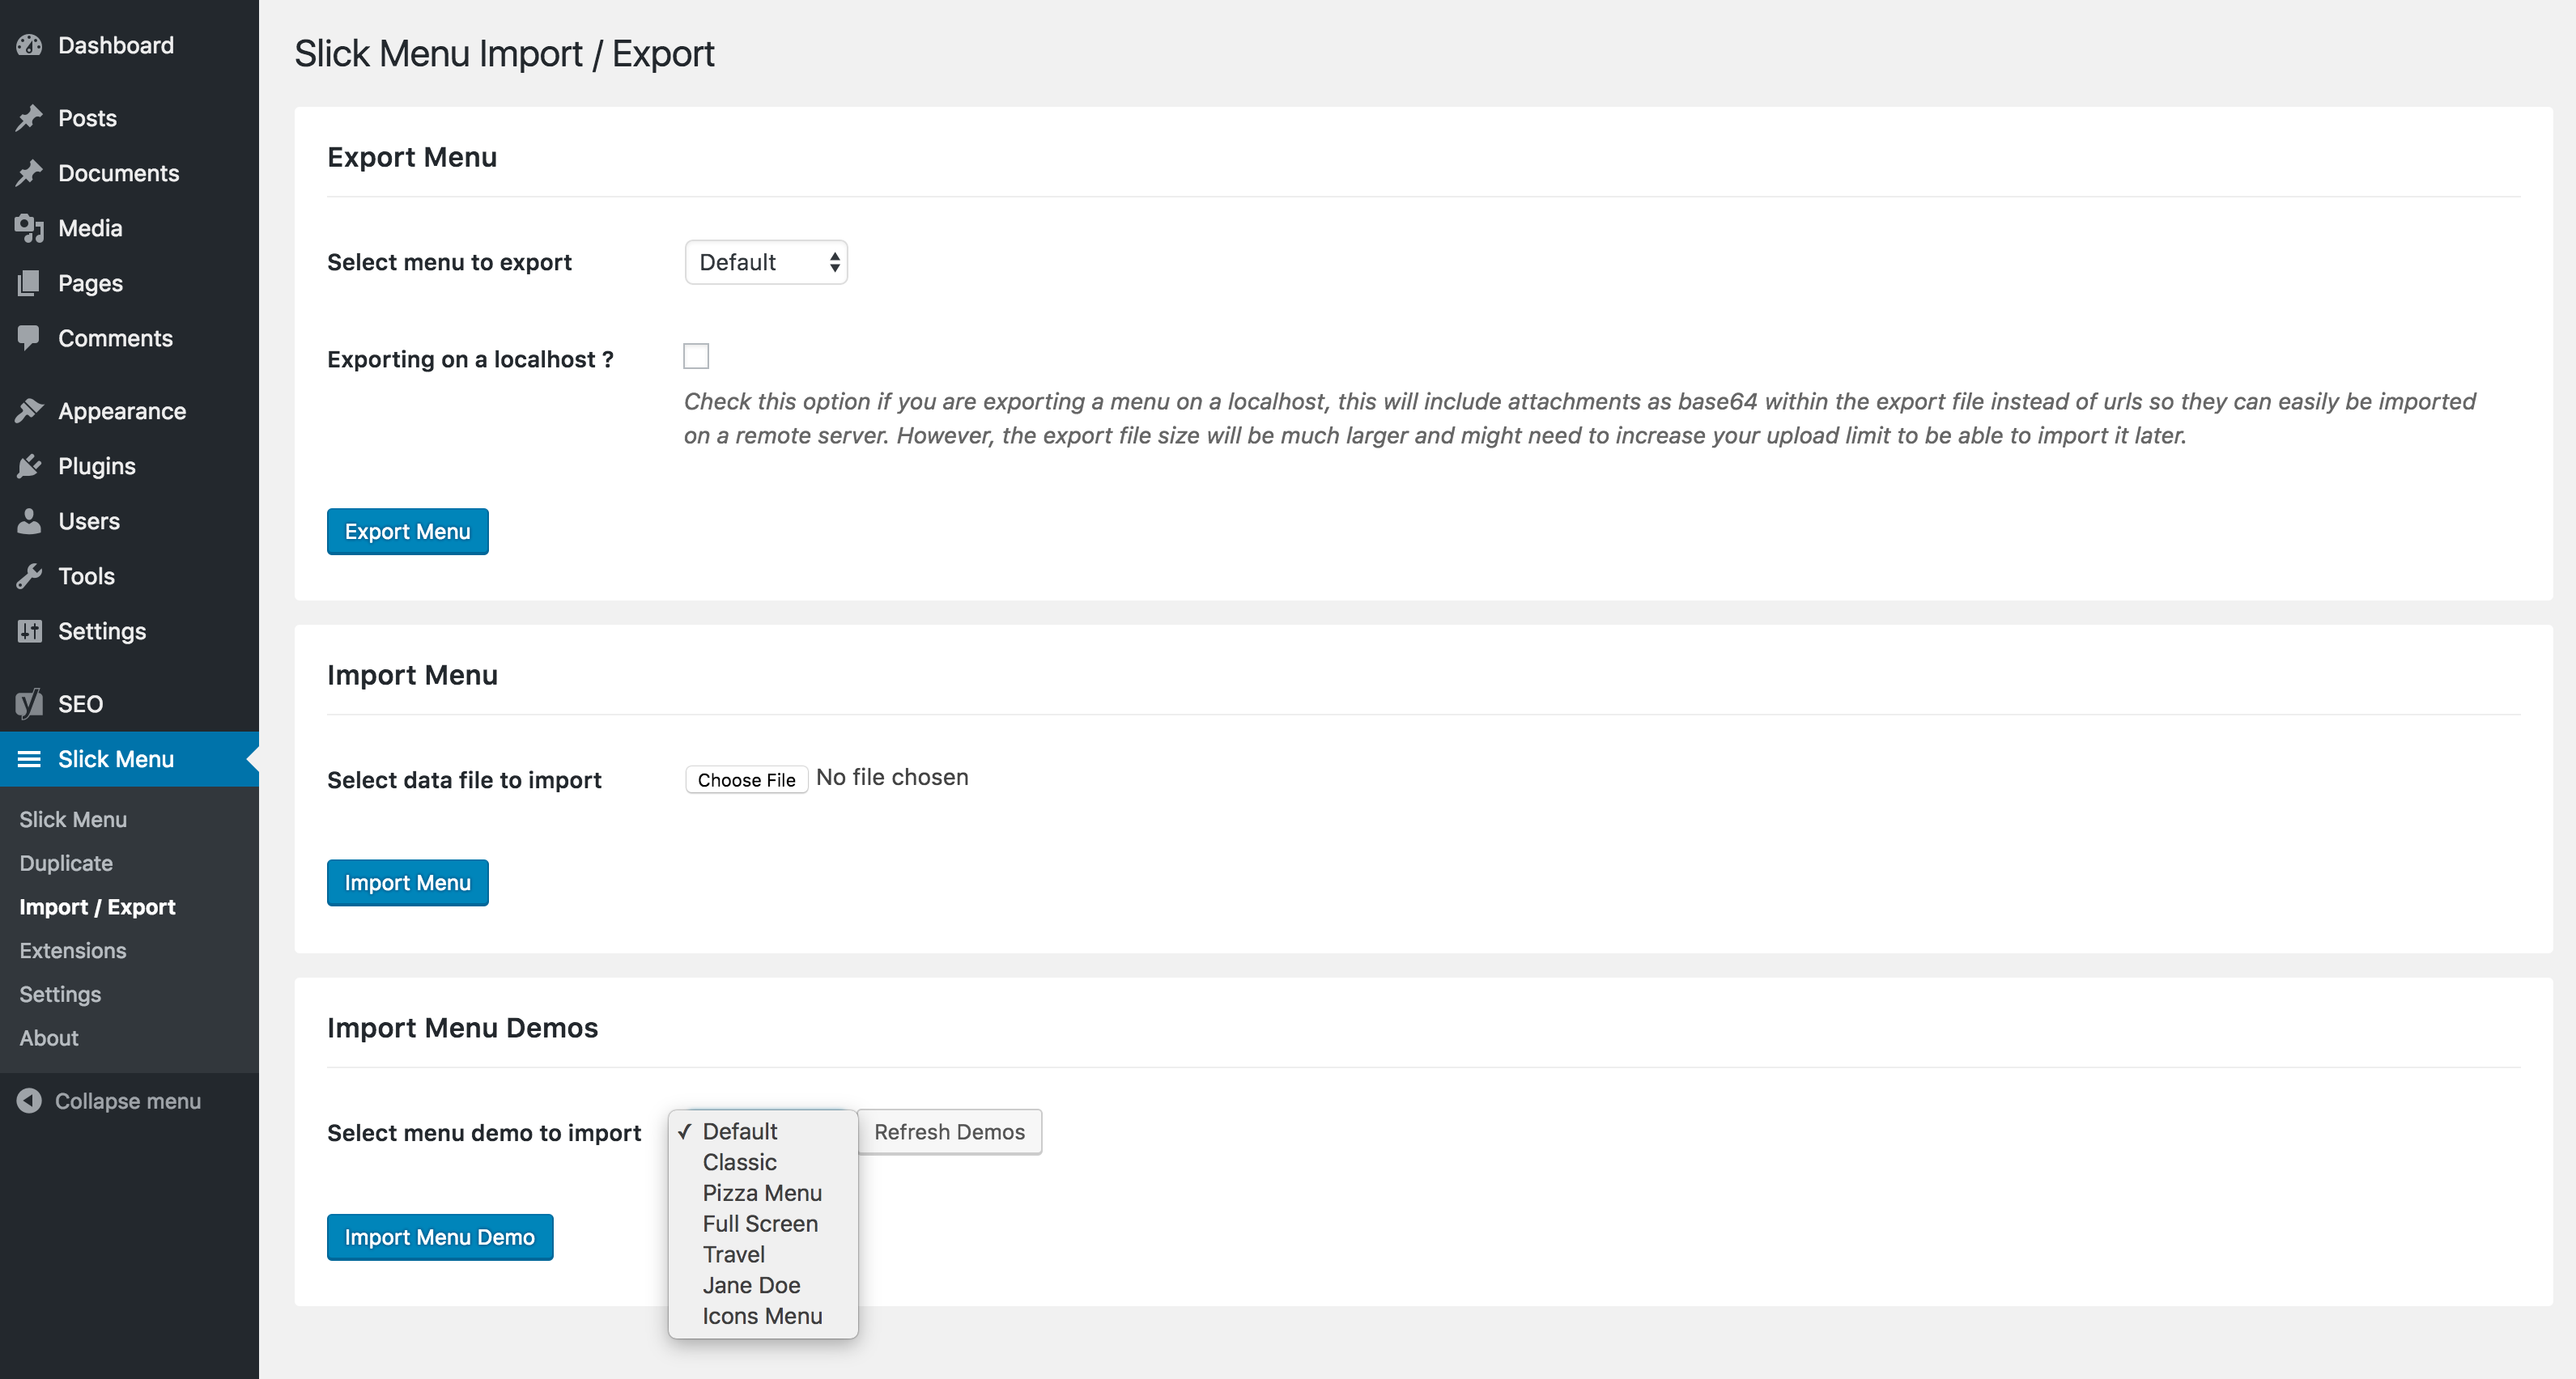Click the Collapse menu arrow icon

click(29, 1101)
